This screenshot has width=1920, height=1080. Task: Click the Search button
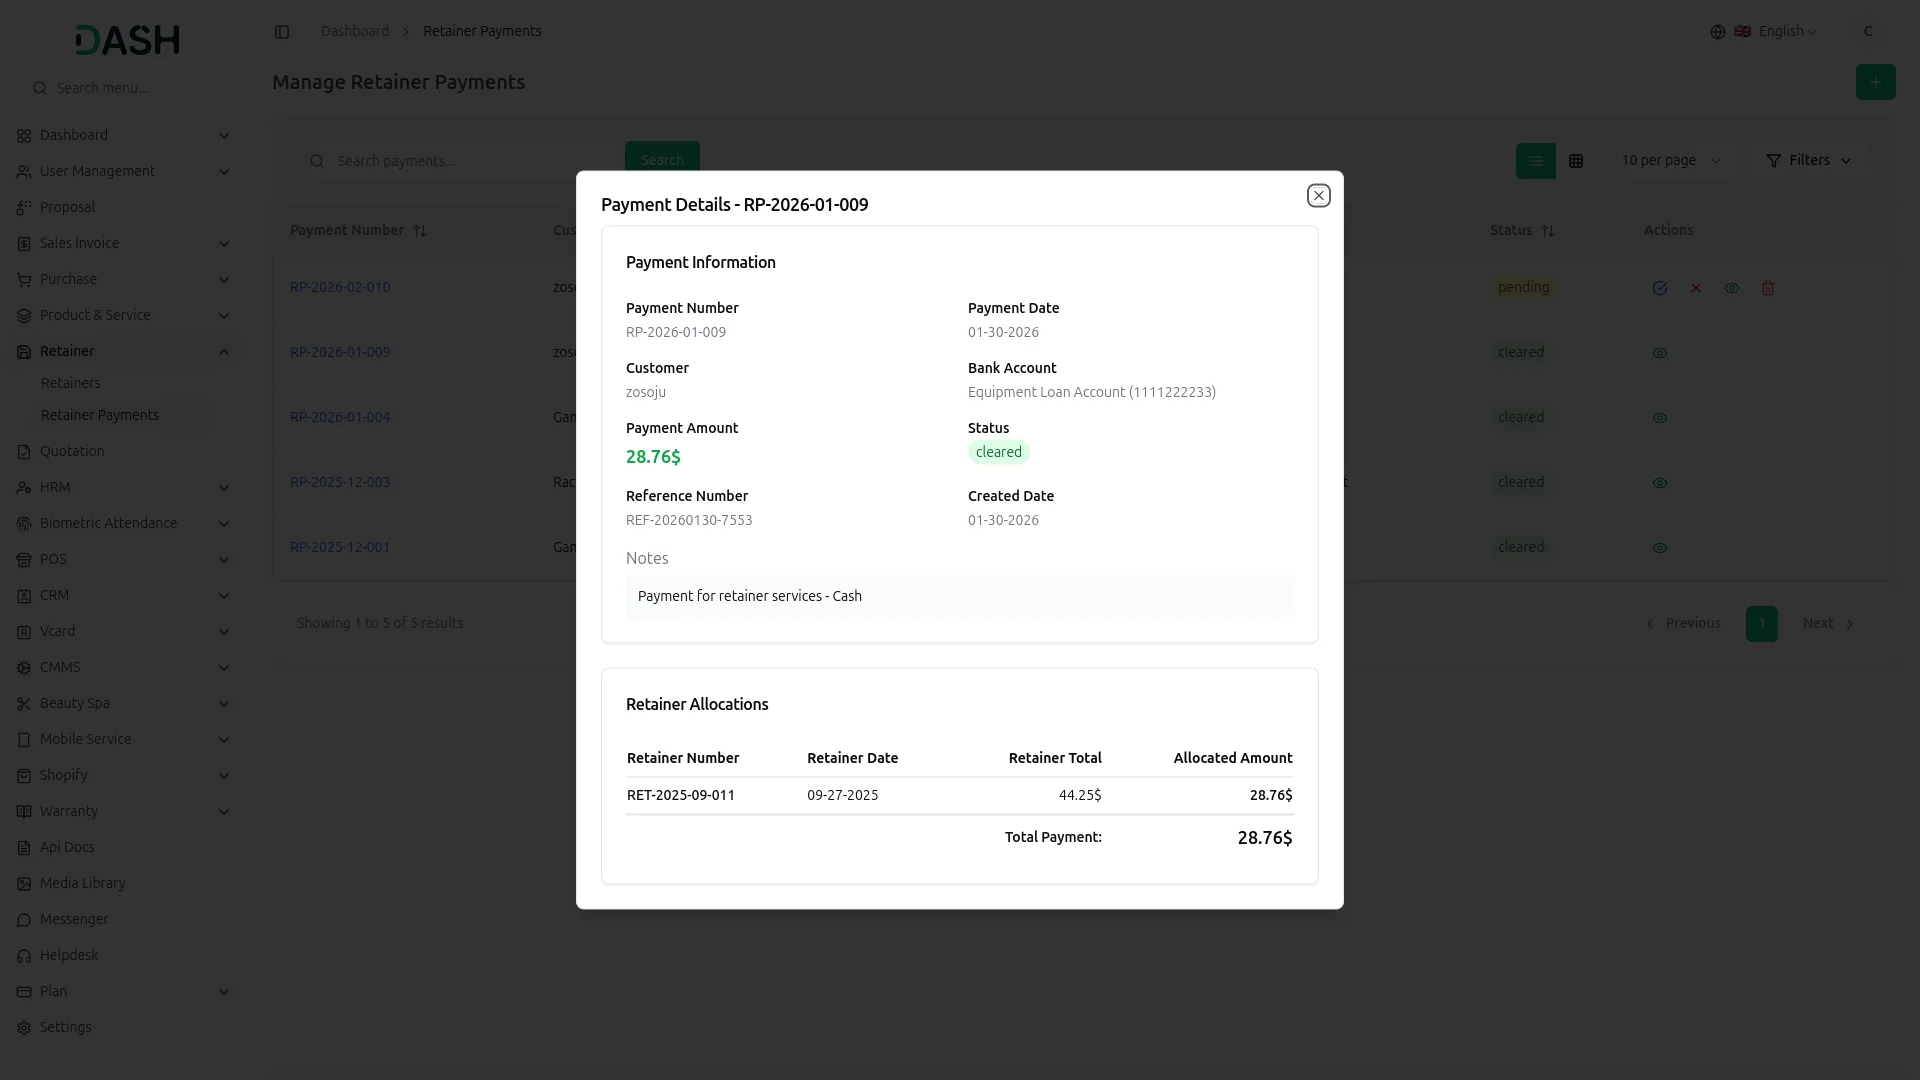click(x=662, y=160)
